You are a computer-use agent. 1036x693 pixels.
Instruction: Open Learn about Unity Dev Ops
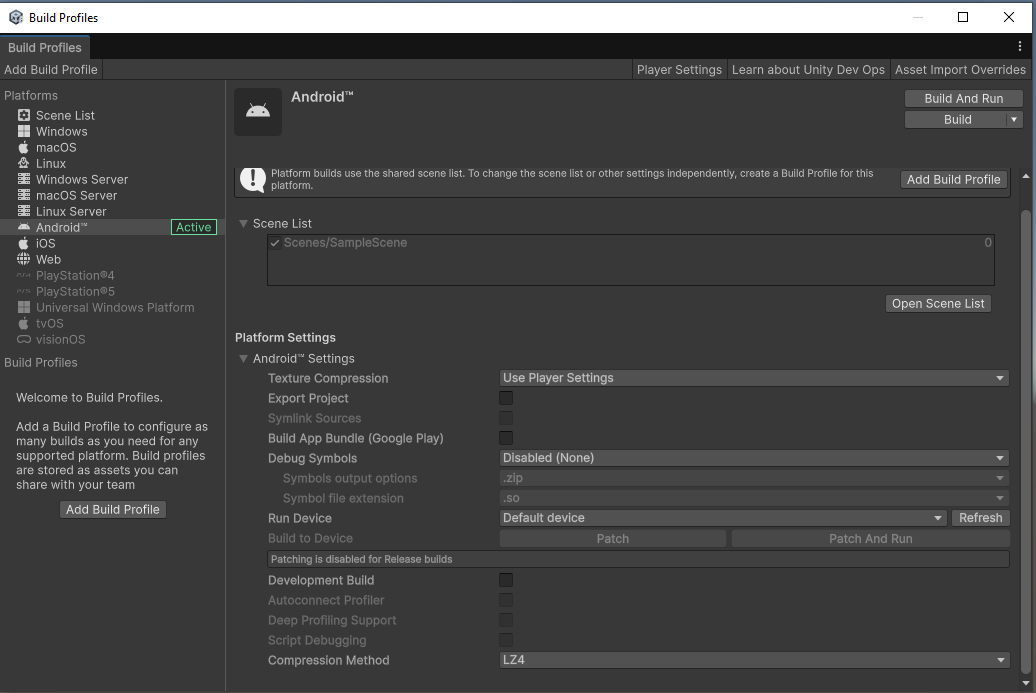(x=808, y=69)
